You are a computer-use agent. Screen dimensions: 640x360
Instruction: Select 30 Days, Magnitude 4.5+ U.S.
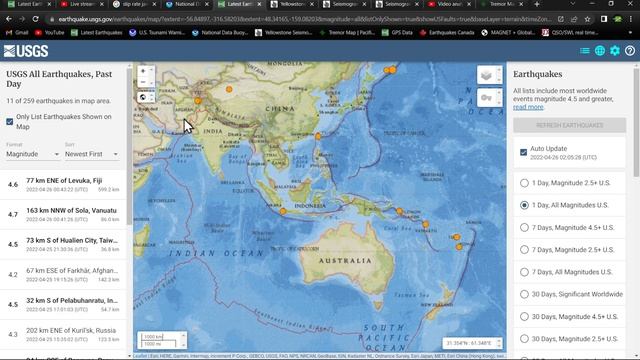pos(524,316)
